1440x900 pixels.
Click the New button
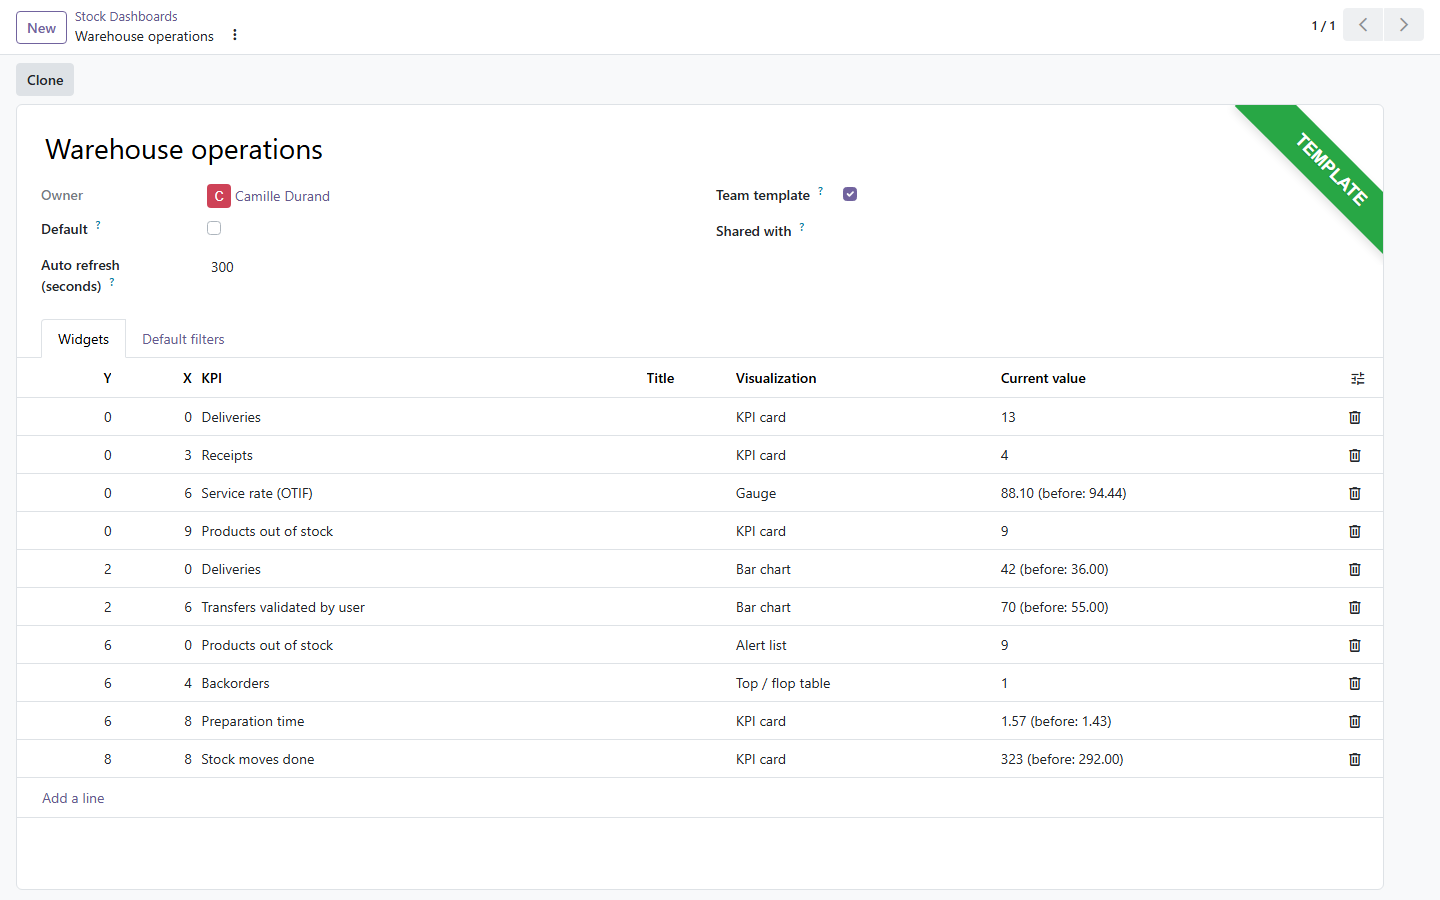42,28
